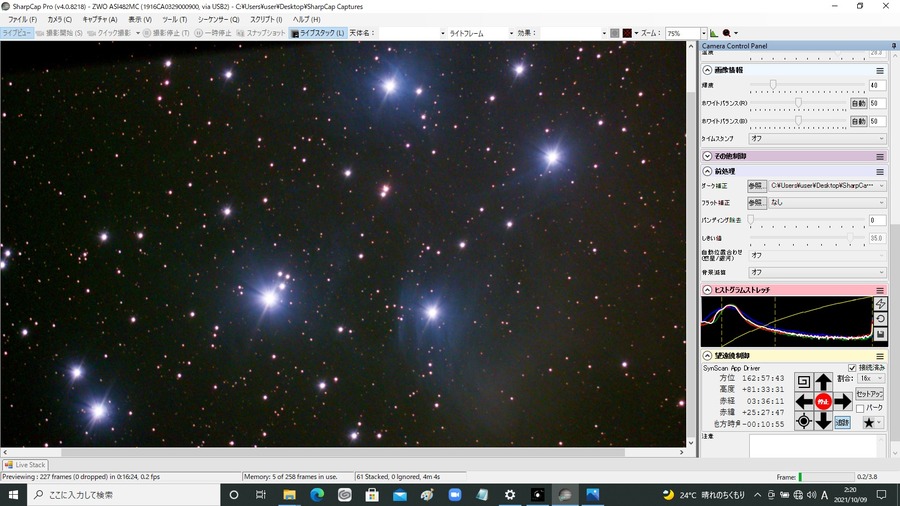Expand the その他制御 section

click(707, 156)
